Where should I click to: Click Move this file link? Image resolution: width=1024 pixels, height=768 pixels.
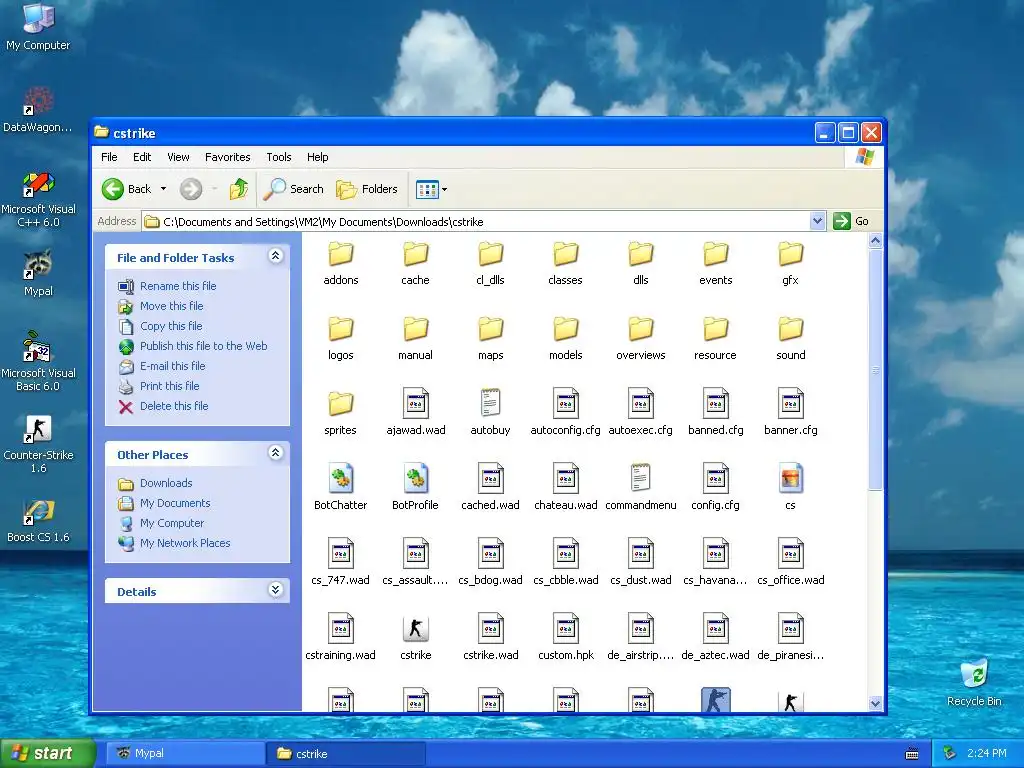pyautogui.click(x=171, y=306)
